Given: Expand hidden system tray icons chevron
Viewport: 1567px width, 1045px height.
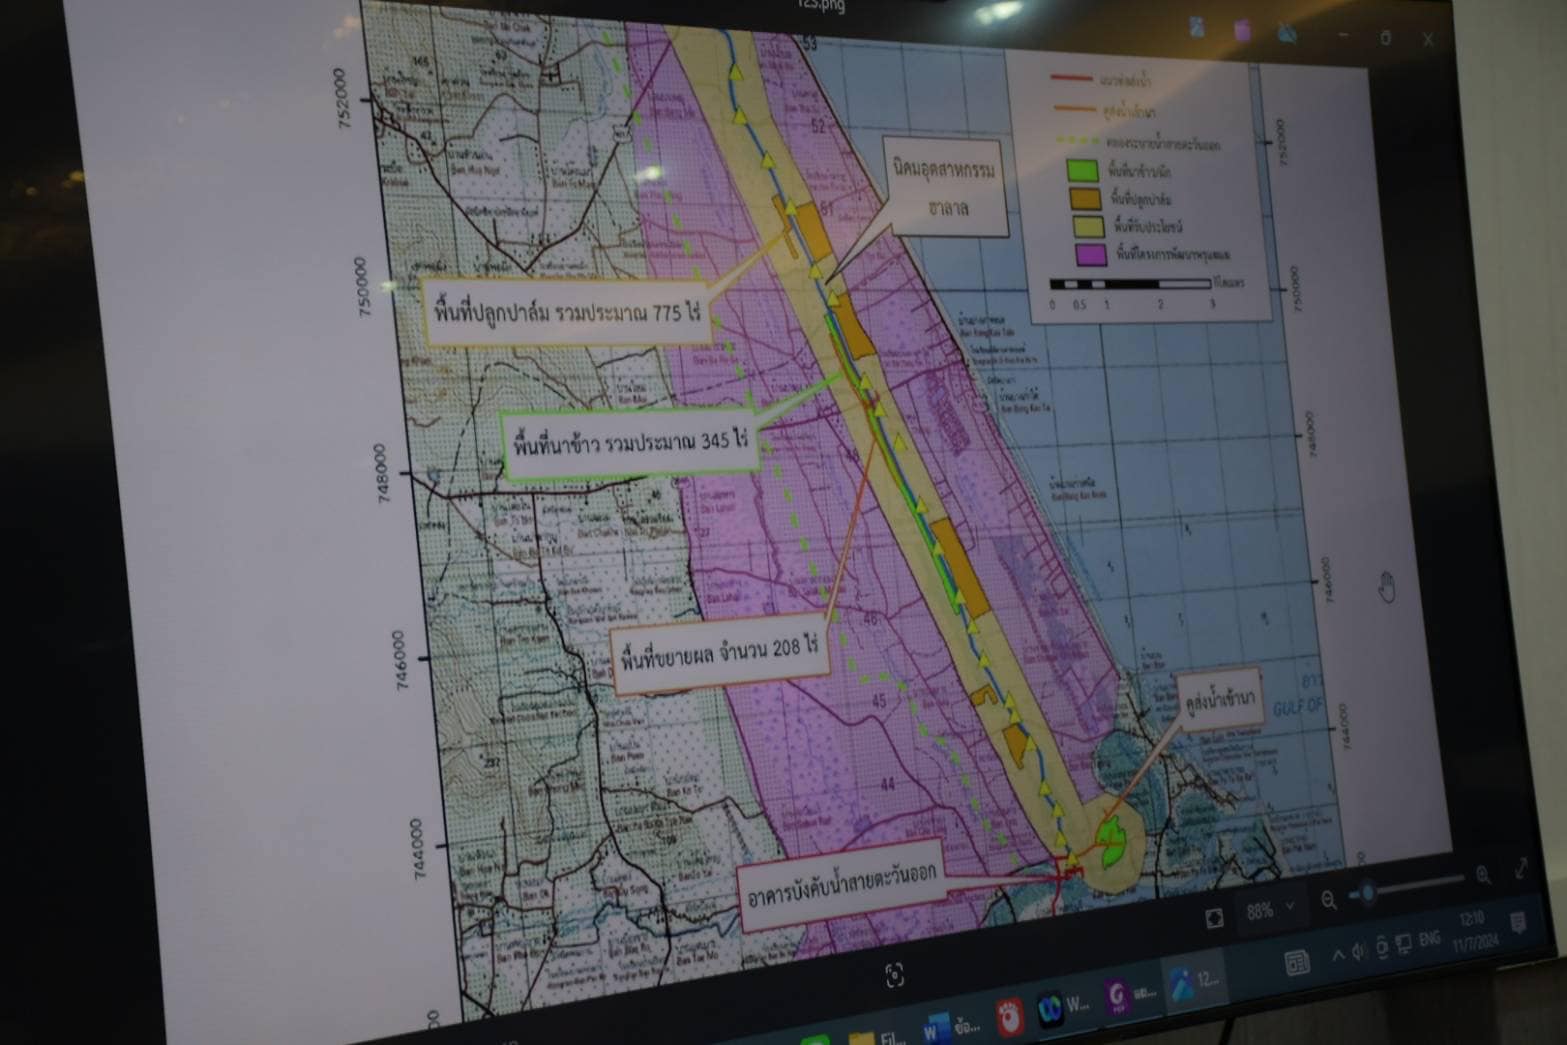Looking at the screenshot, I should 1338,955.
